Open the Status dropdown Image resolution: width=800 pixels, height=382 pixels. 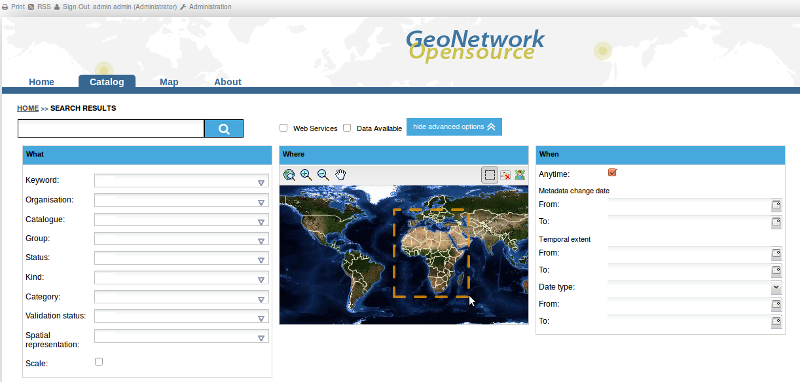coord(261,260)
